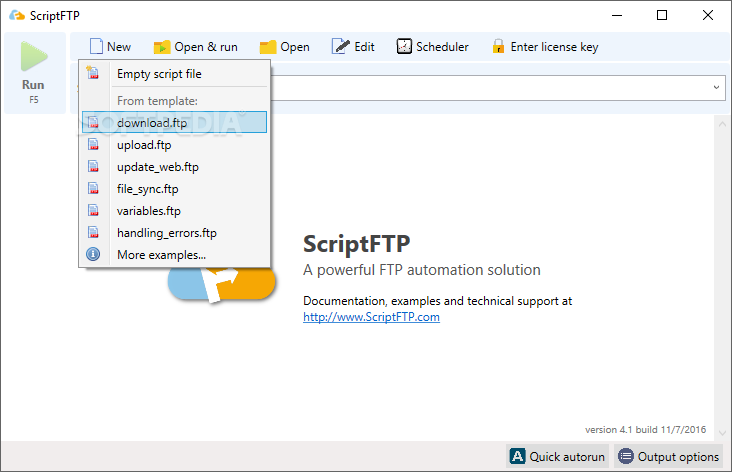Click the info icon beside More examples
The image size is (732, 472).
[93, 254]
